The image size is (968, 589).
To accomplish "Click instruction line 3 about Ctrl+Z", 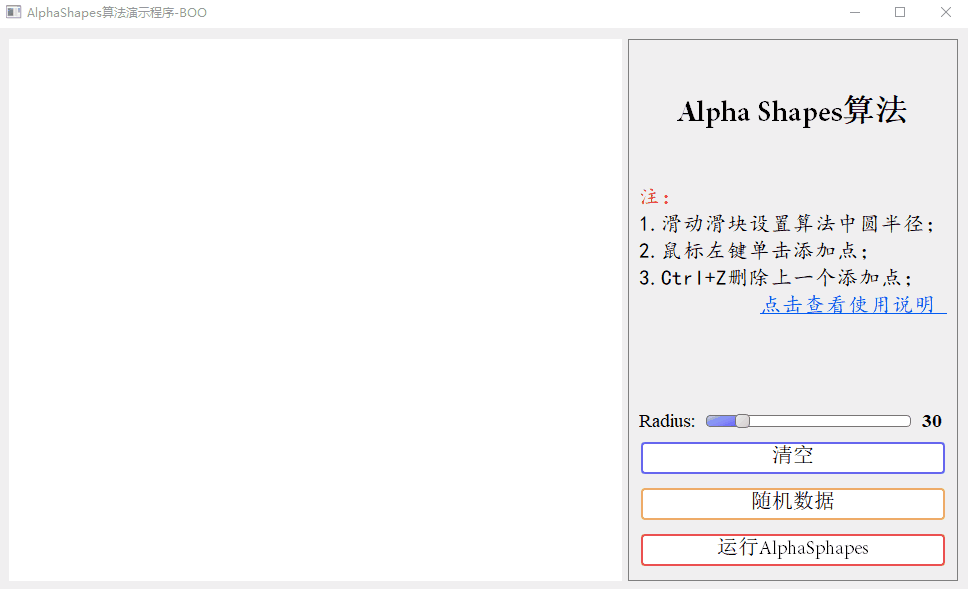I will click(775, 278).
